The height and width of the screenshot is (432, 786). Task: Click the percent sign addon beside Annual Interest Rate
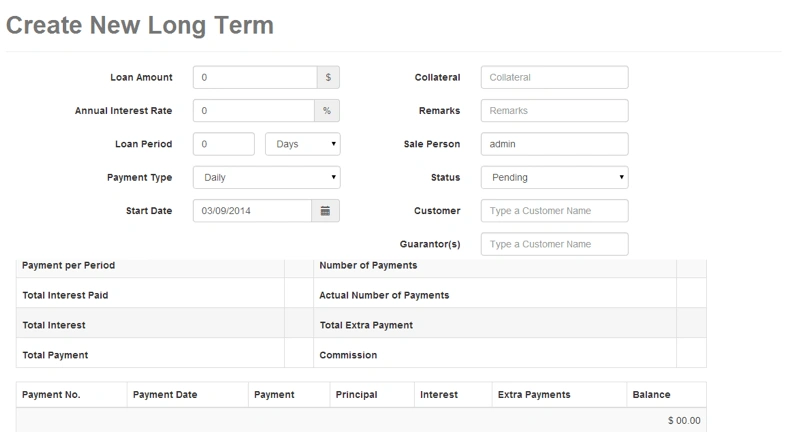pyautogui.click(x=327, y=111)
